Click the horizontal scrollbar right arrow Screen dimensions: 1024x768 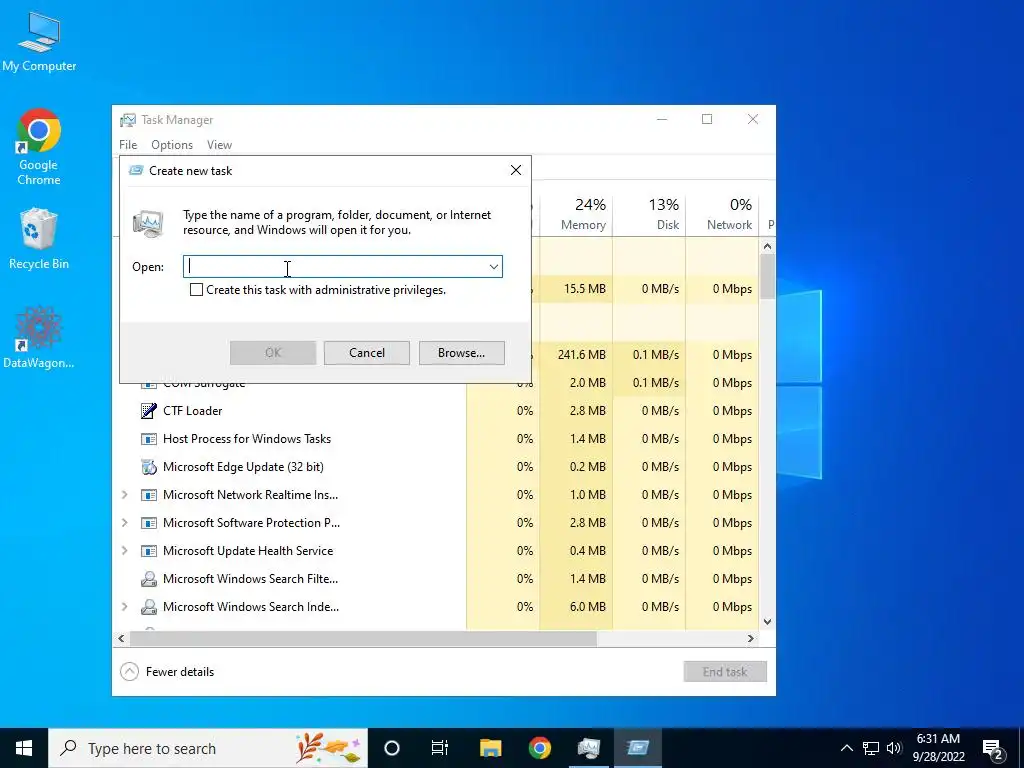pyautogui.click(x=751, y=639)
